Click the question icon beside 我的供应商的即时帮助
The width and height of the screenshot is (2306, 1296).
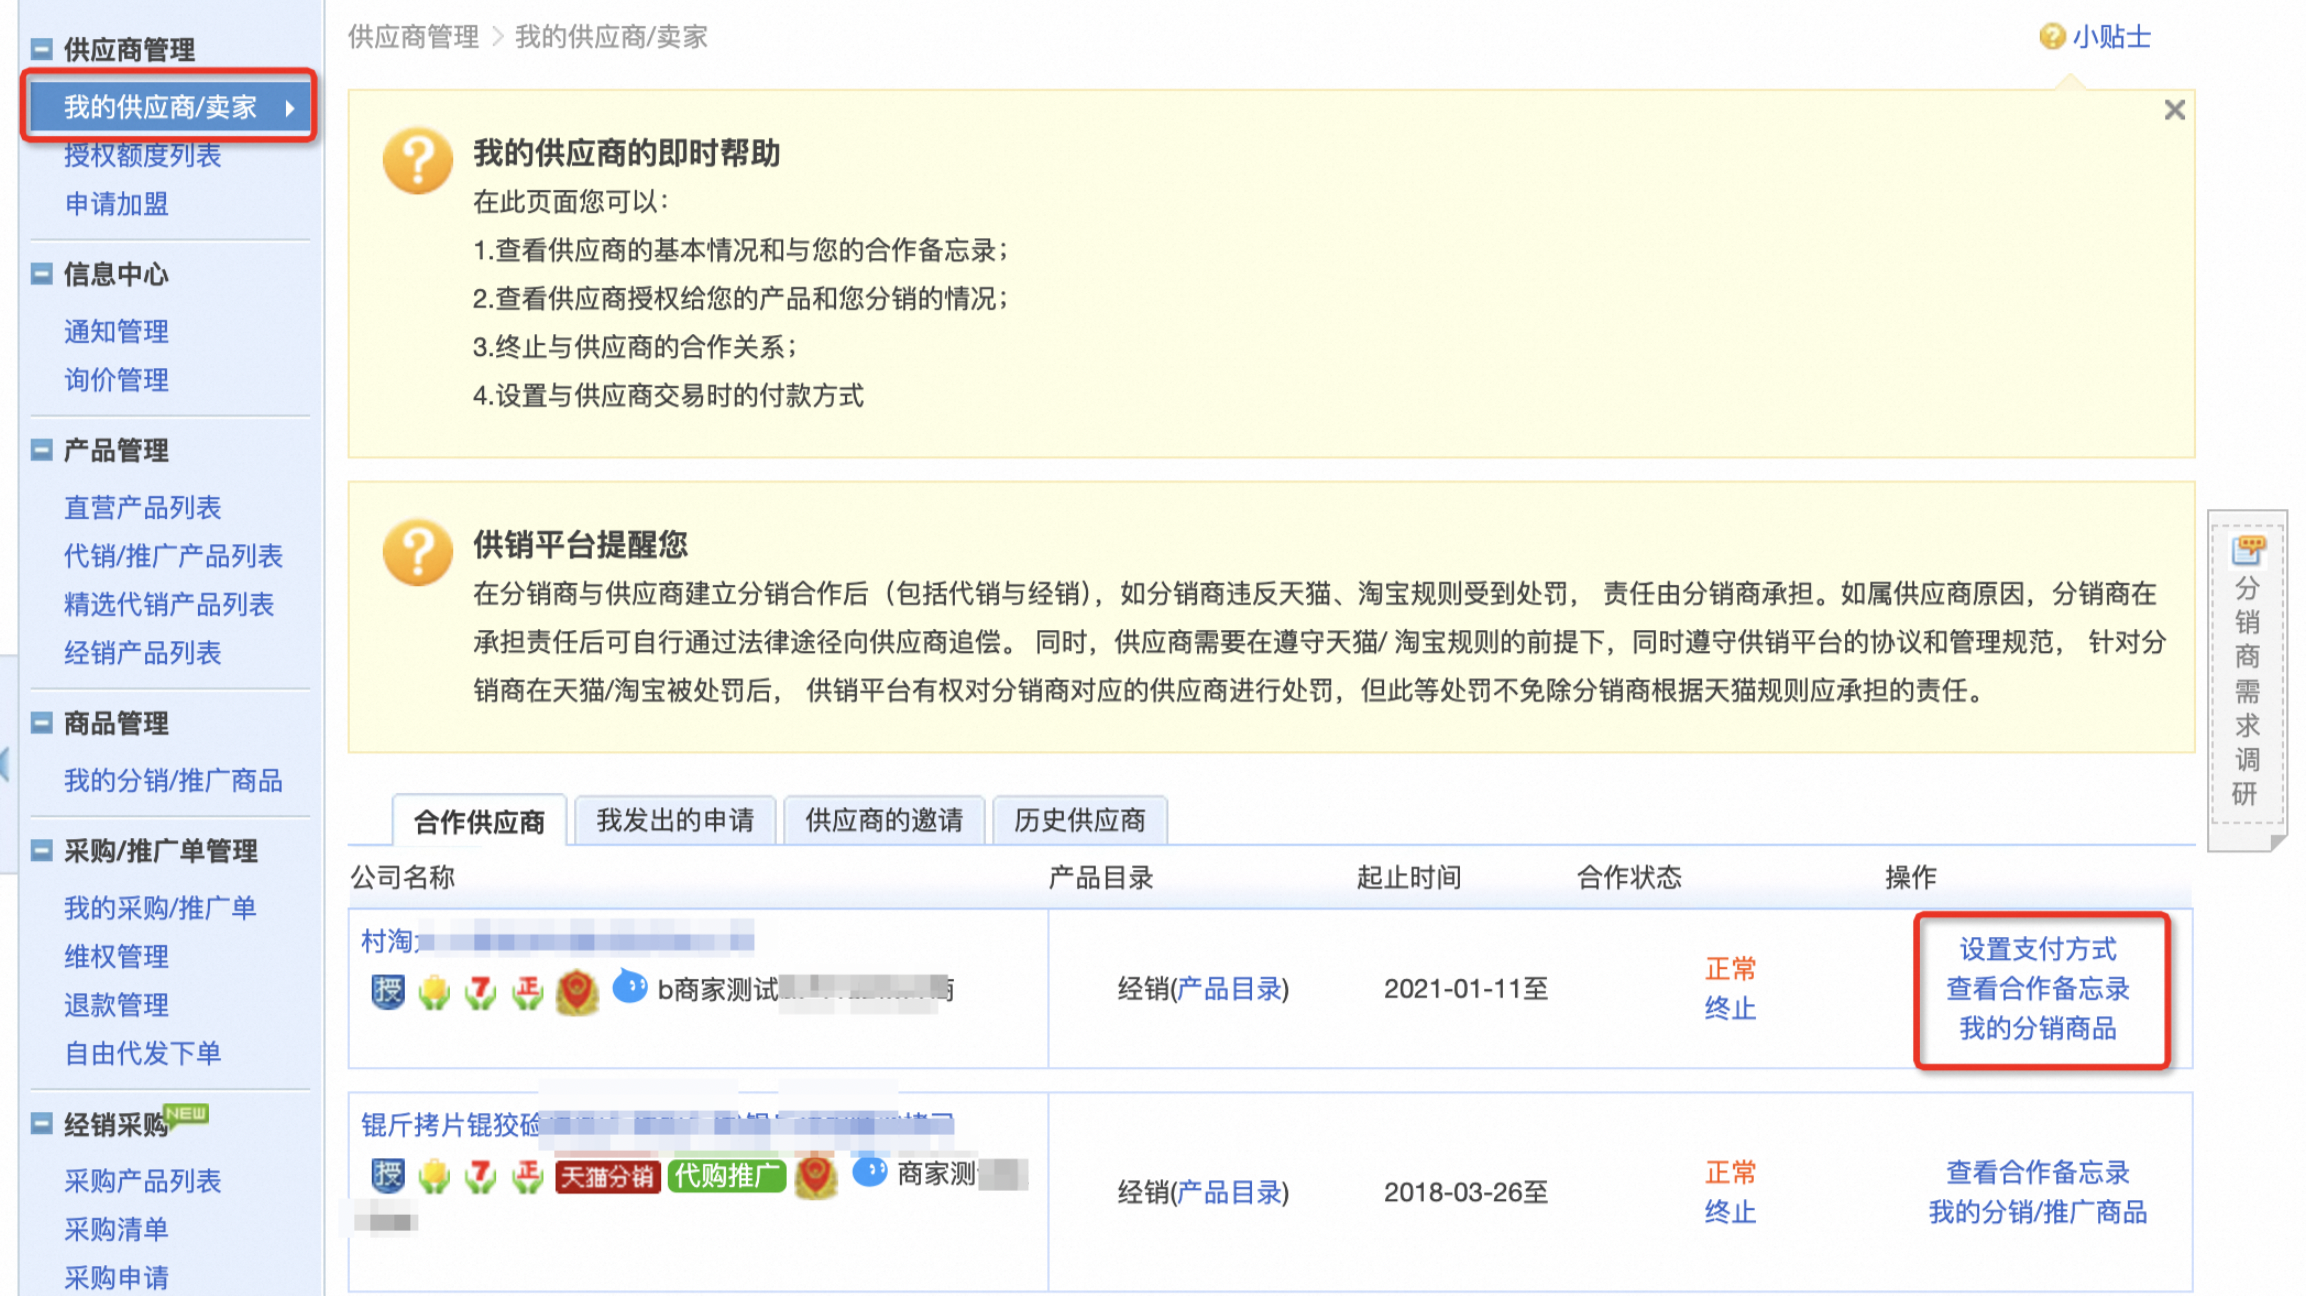pyautogui.click(x=418, y=160)
